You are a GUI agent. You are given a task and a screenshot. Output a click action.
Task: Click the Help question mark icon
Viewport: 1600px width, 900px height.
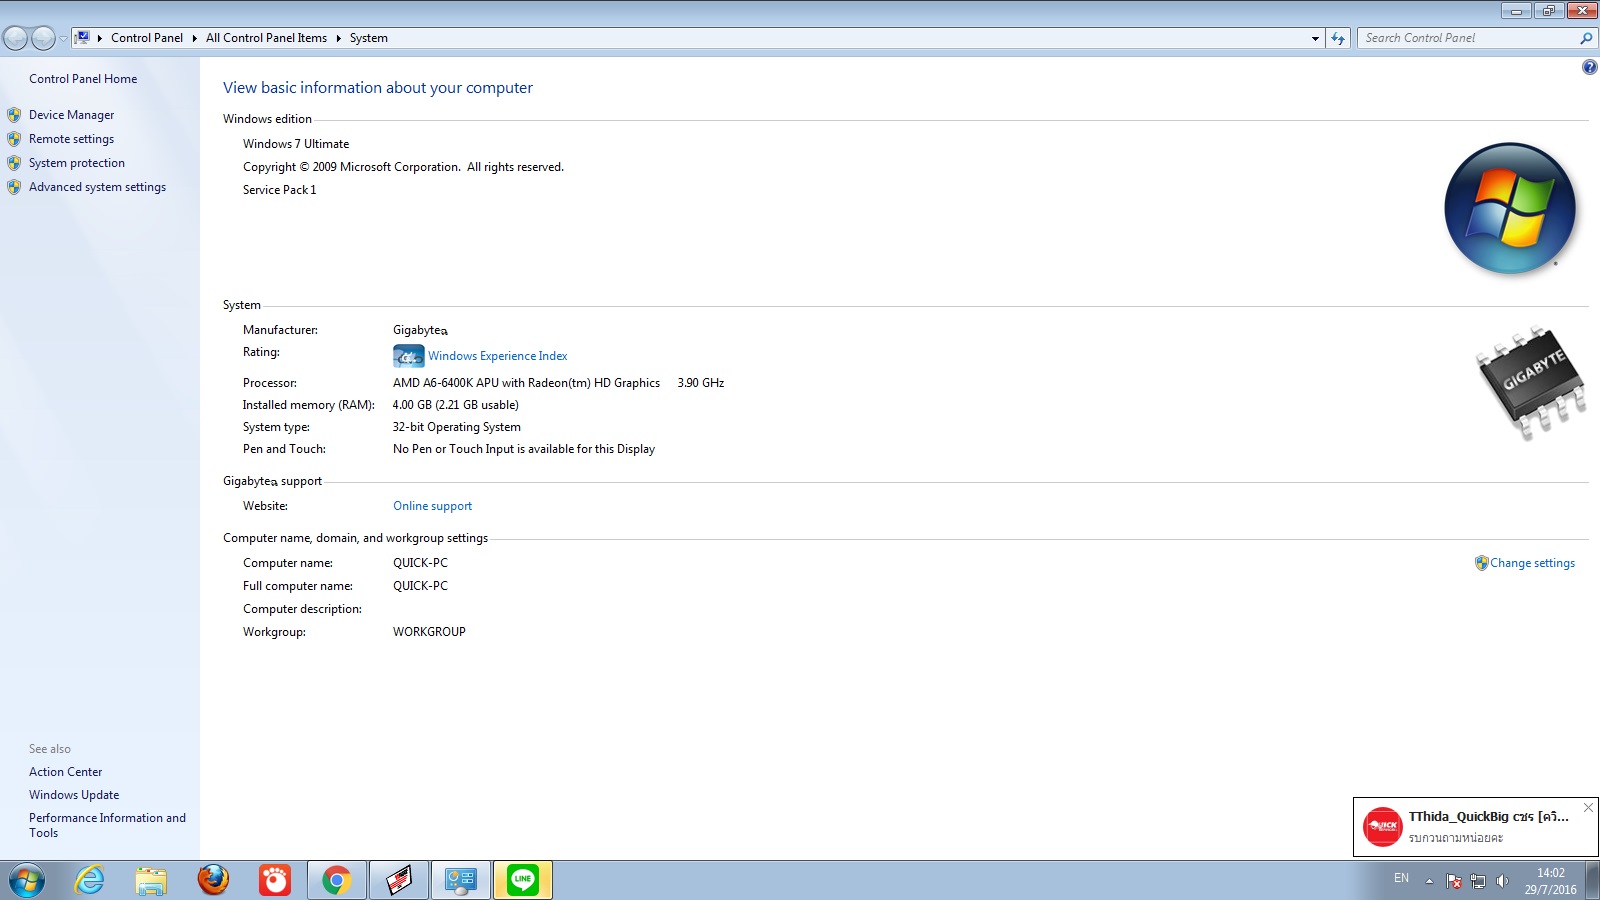tap(1589, 67)
